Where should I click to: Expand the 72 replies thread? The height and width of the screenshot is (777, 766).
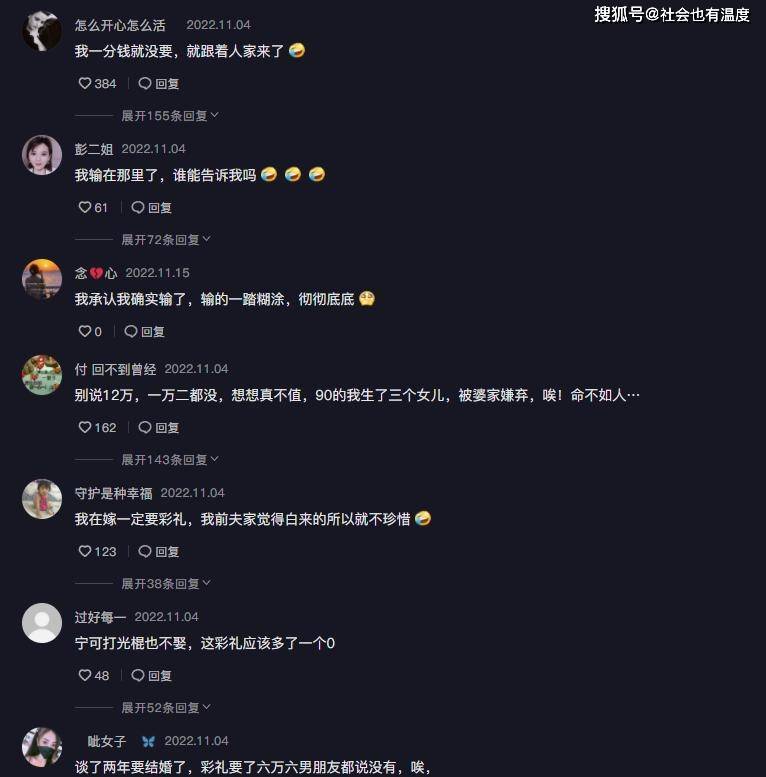(x=166, y=239)
